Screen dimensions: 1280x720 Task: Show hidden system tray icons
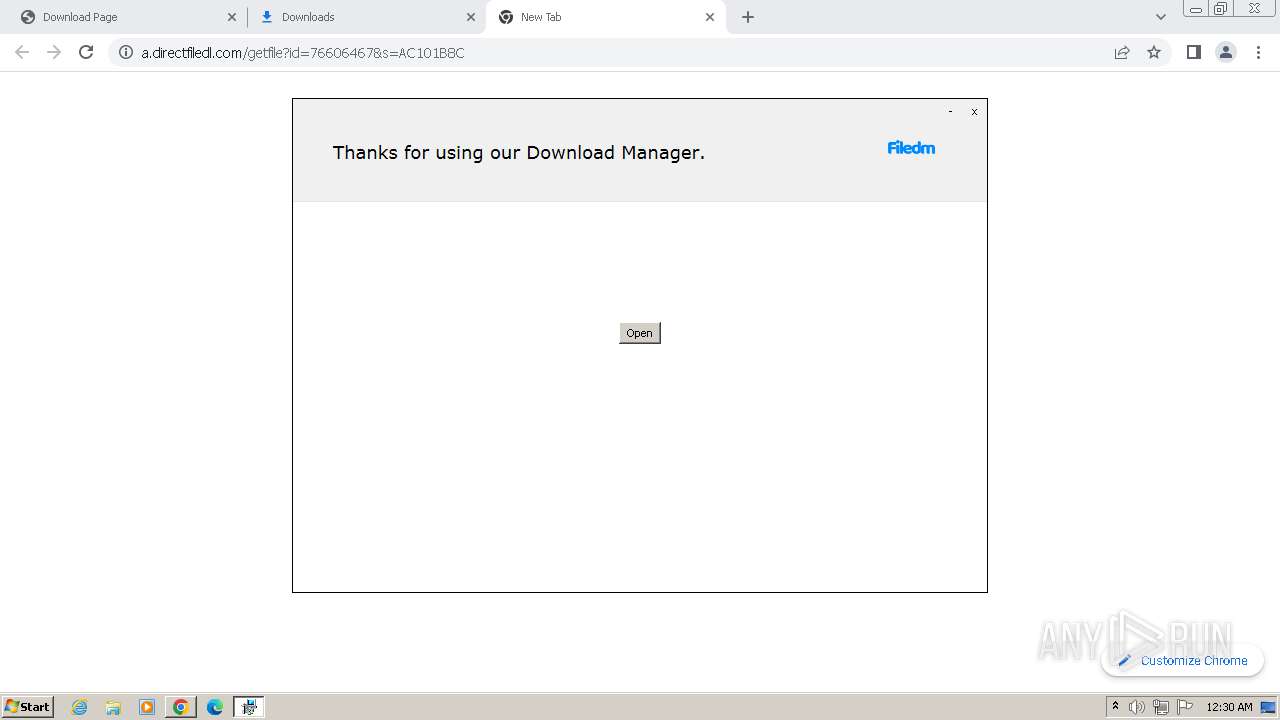pos(1115,707)
